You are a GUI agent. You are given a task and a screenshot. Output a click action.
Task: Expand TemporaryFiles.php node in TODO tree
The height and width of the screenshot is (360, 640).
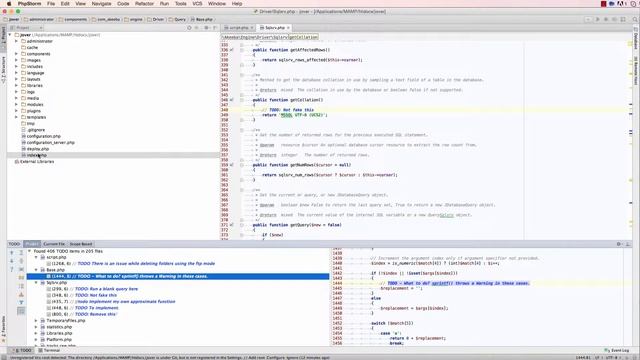point(36,320)
